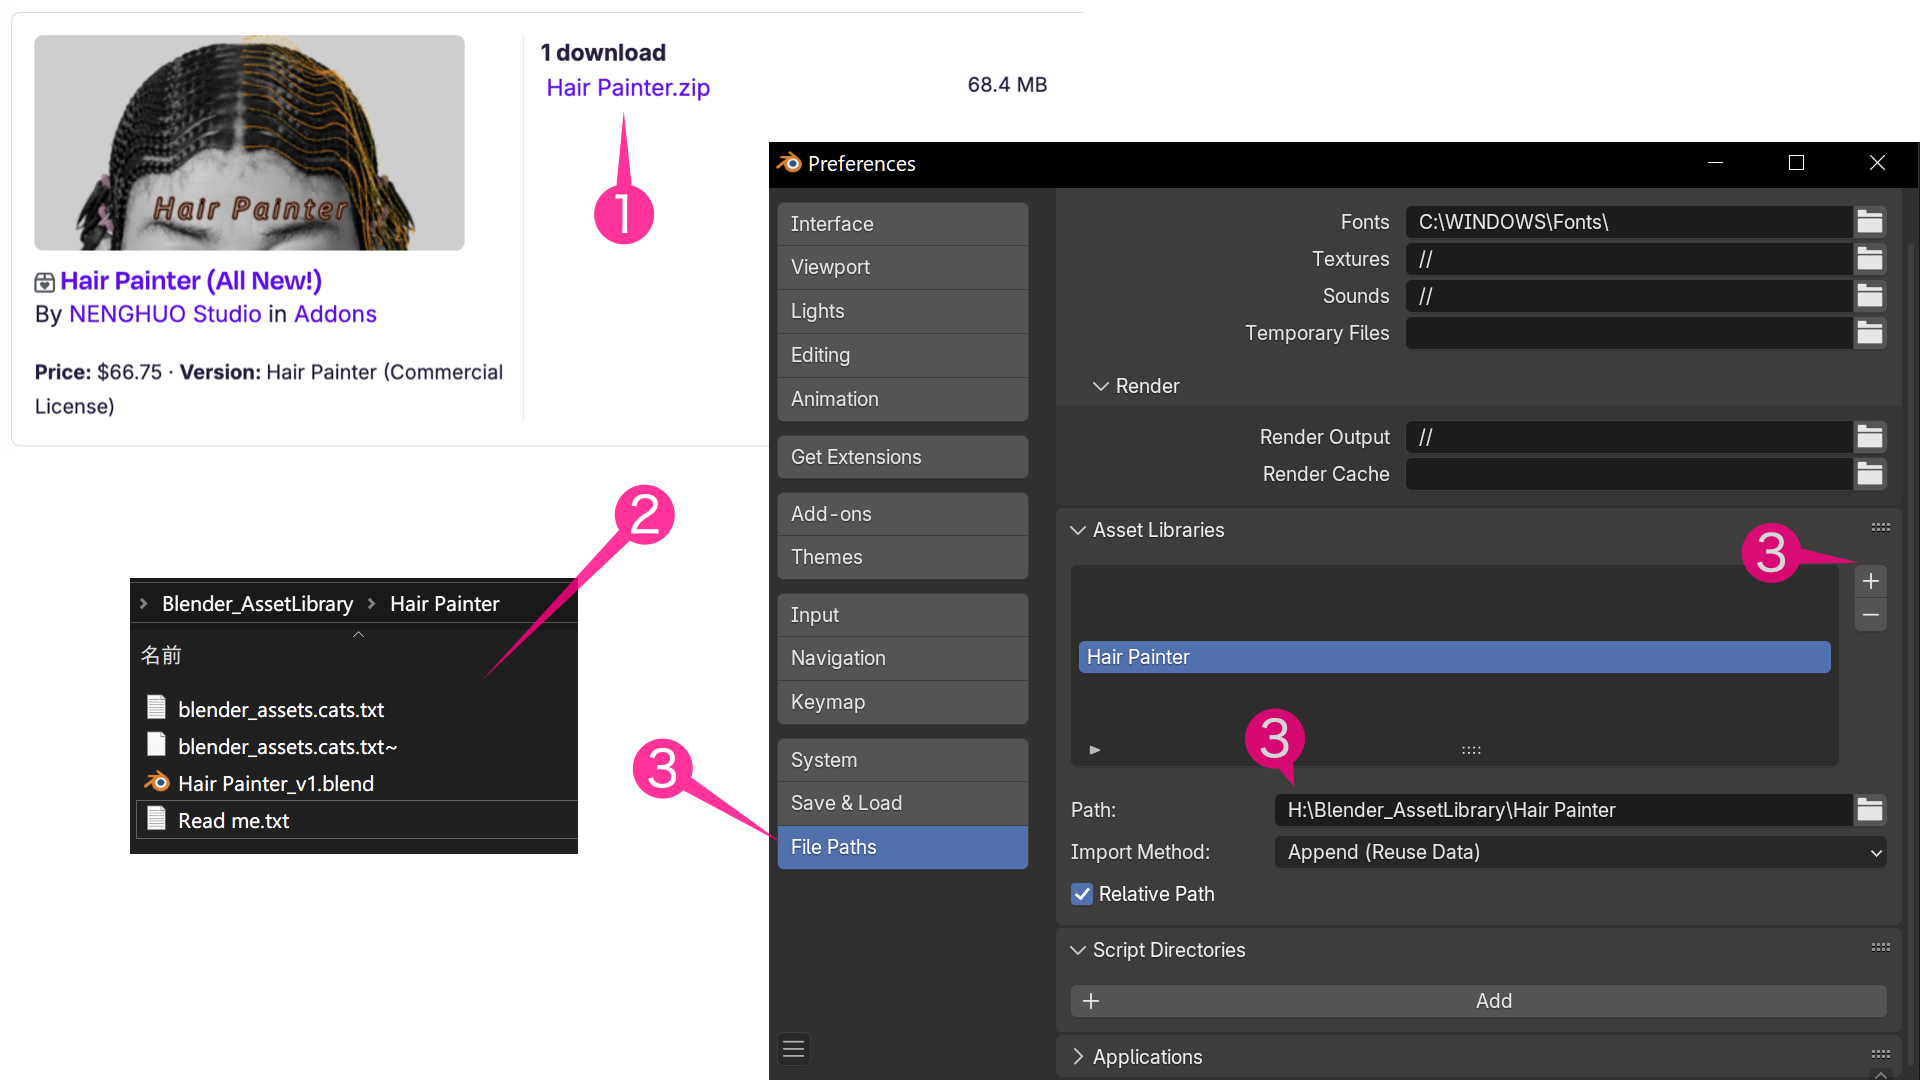Click the Temporary Files folder browse icon
This screenshot has height=1080, width=1920.
pos(1870,333)
